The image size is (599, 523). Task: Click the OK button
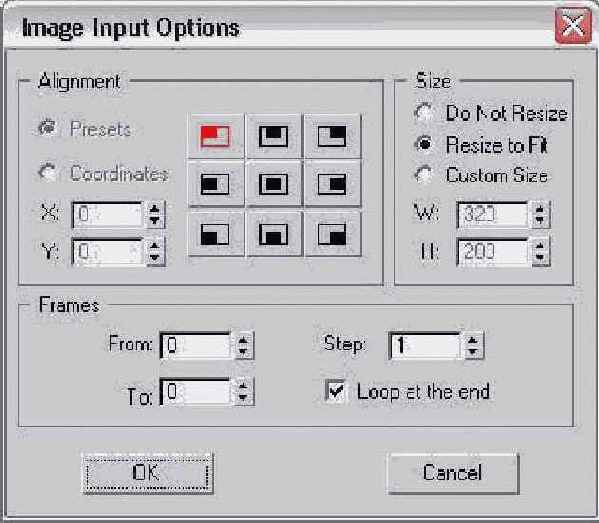(x=147, y=473)
